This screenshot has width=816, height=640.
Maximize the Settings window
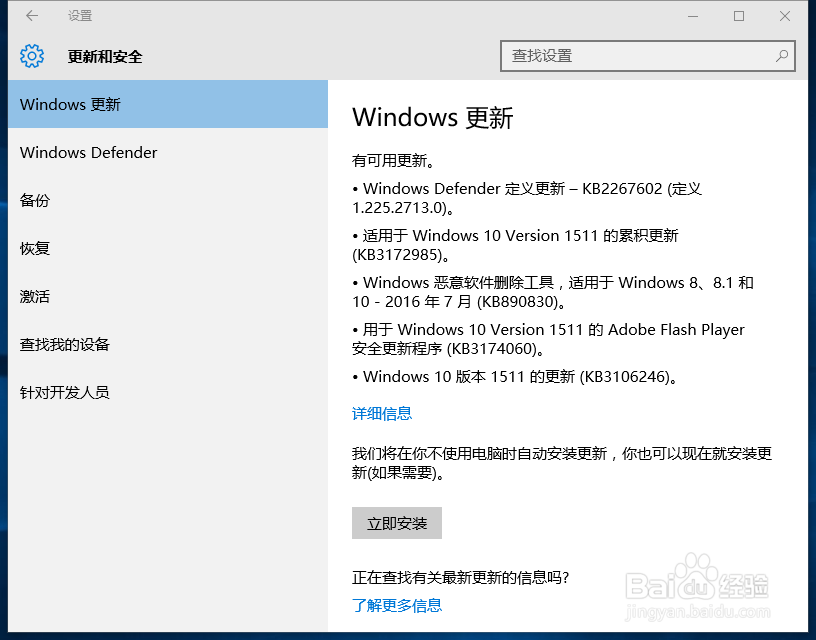[x=739, y=16]
